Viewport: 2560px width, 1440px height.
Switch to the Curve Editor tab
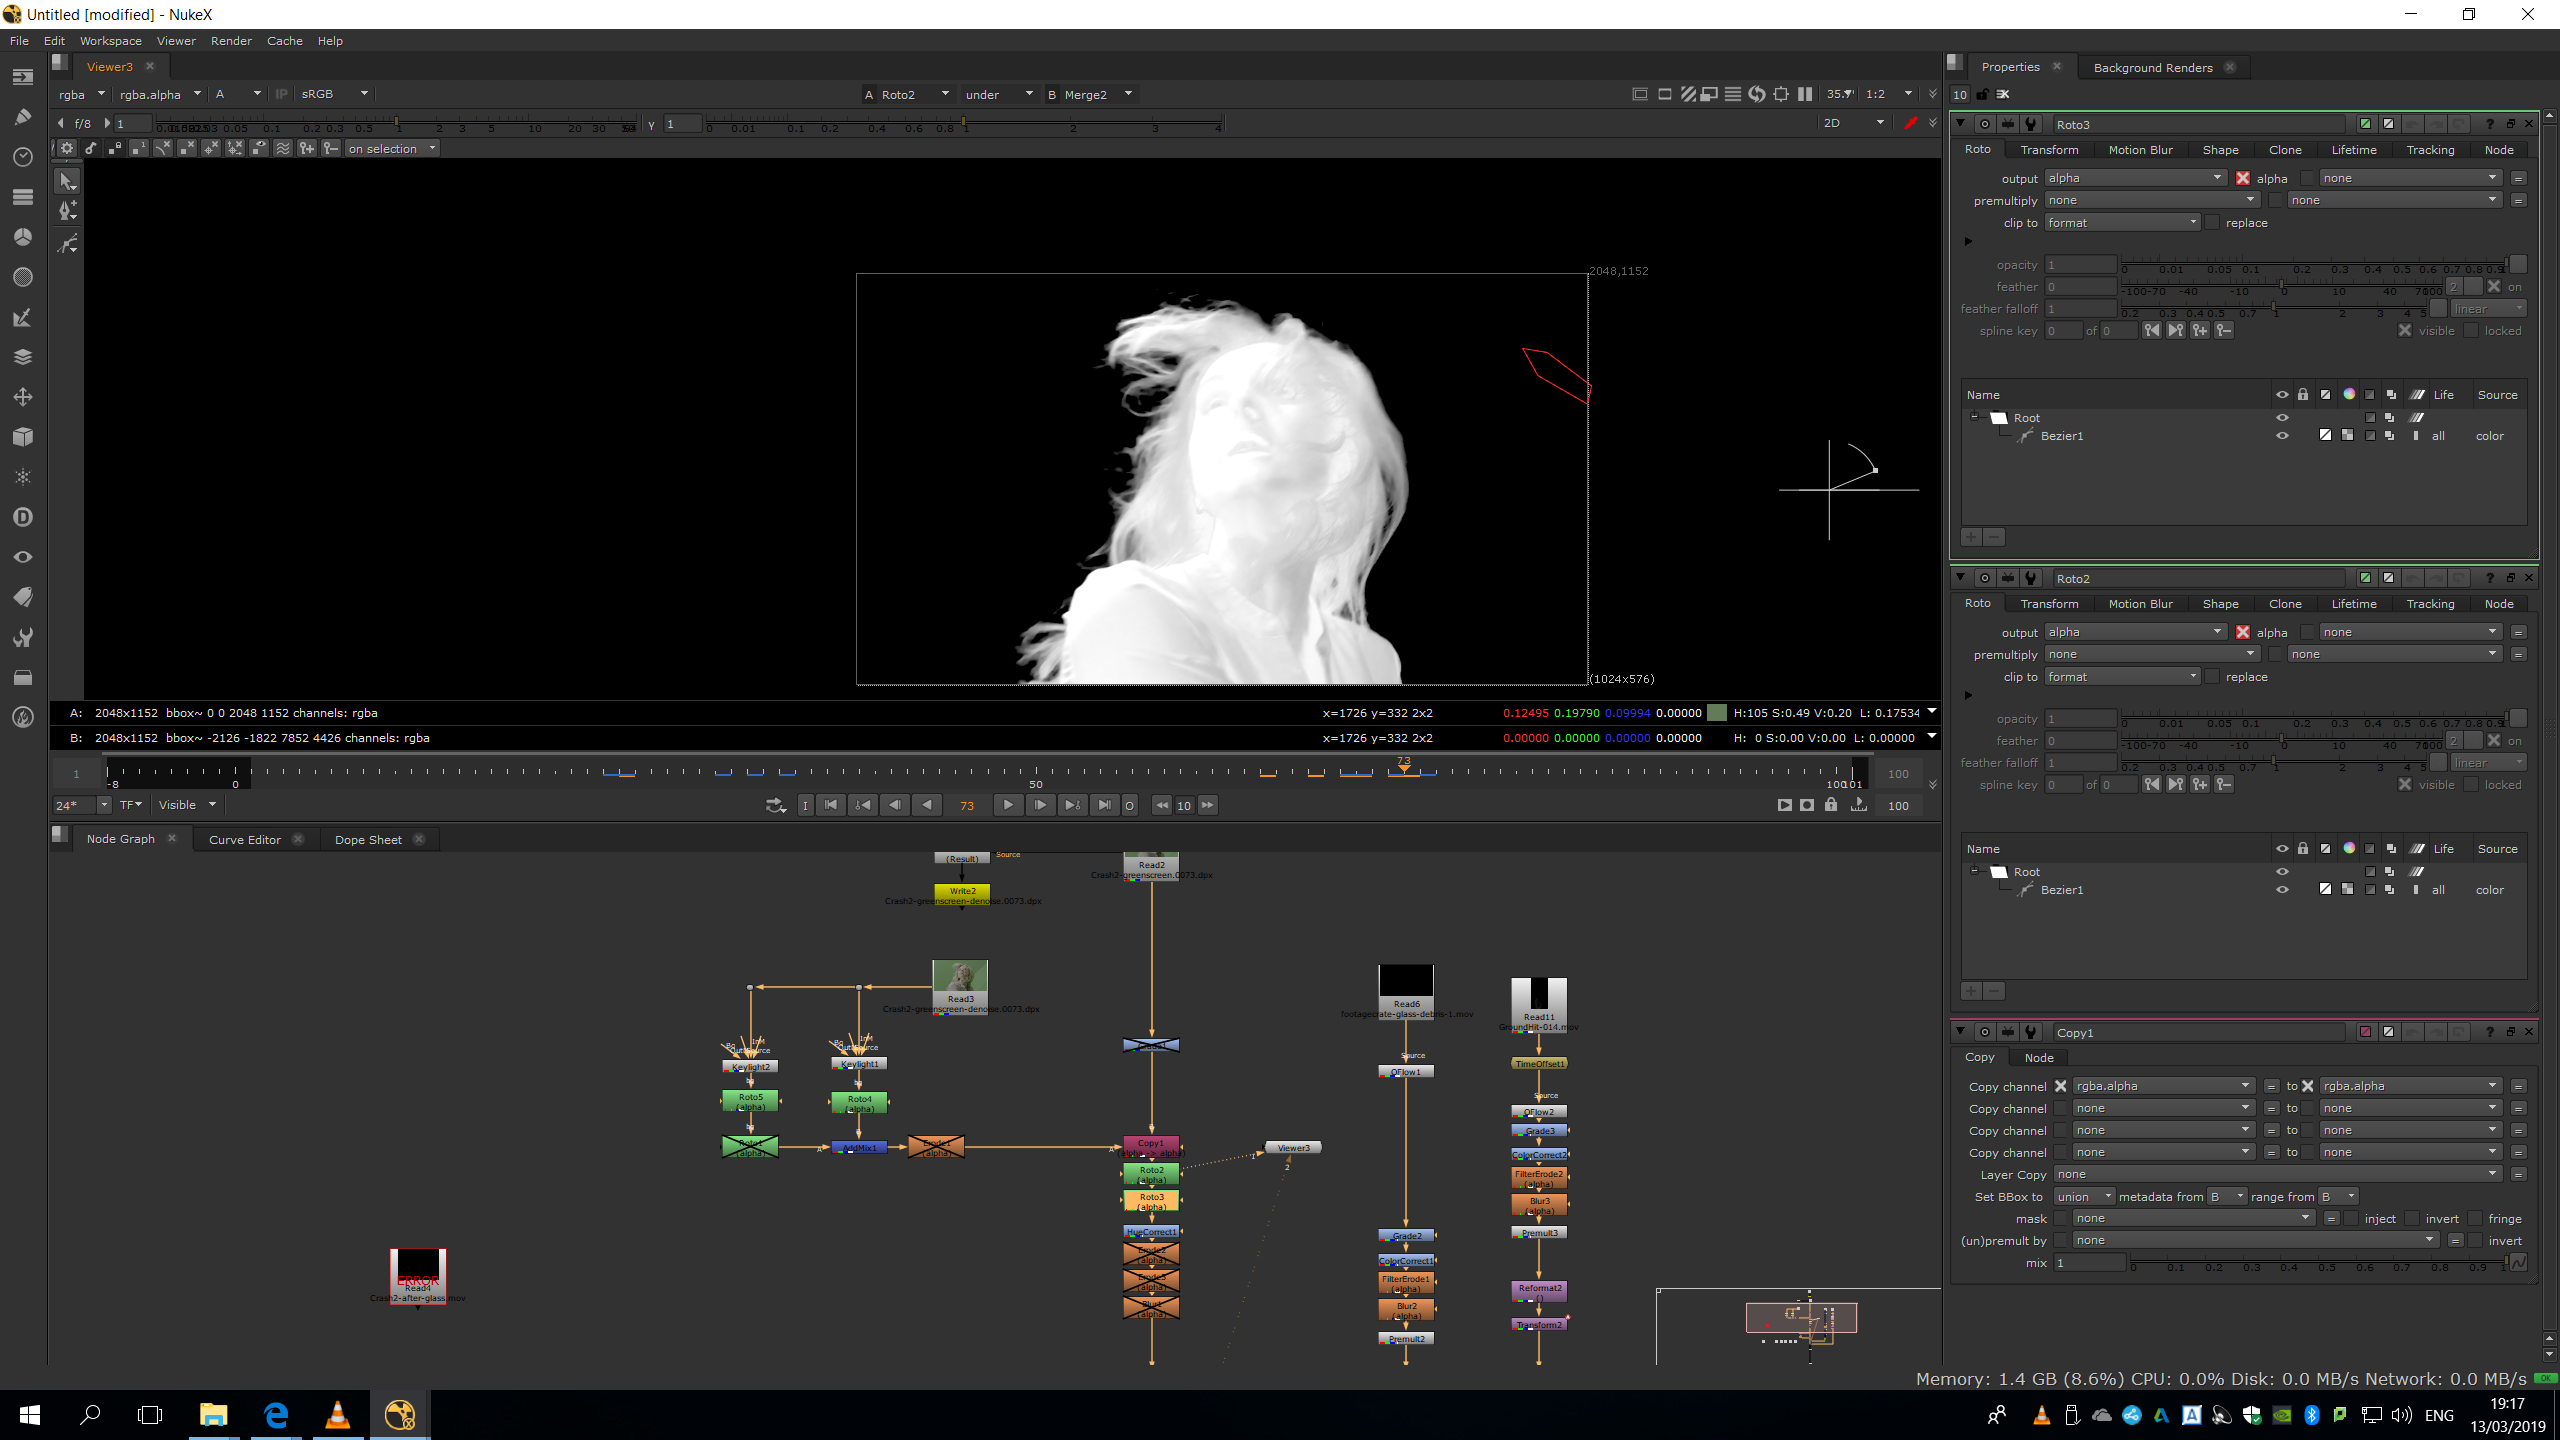point(244,839)
